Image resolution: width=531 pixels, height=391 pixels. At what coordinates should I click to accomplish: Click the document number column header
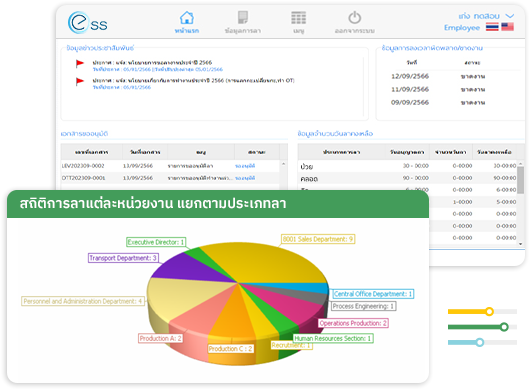tap(92, 152)
